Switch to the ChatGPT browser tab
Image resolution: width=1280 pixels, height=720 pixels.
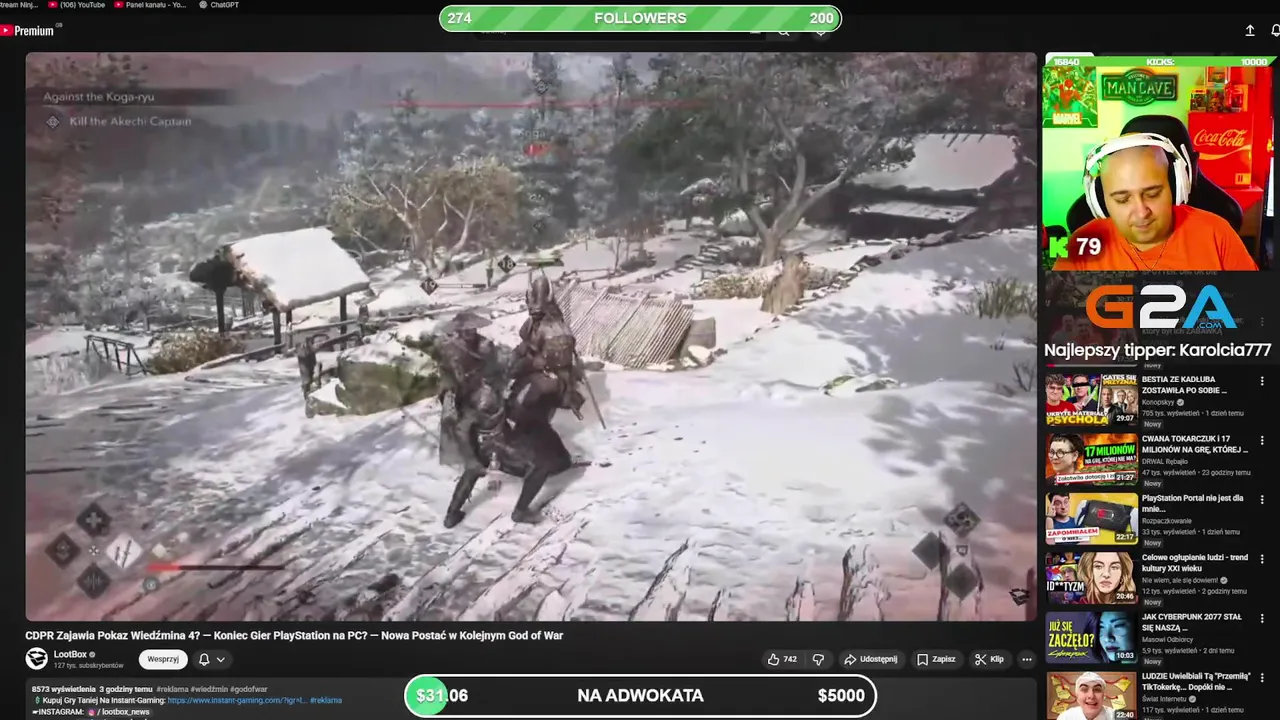[219, 5]
